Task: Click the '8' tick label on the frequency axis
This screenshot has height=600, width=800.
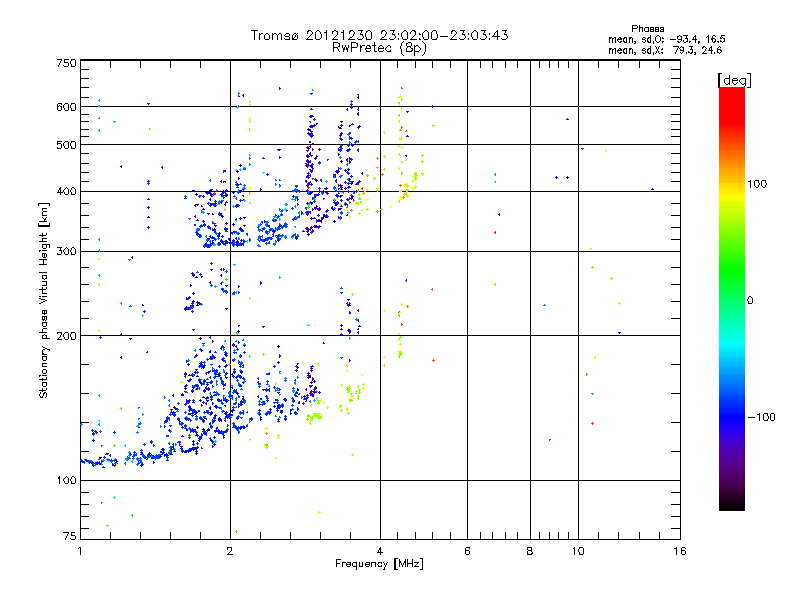Action: coord(530,551)
